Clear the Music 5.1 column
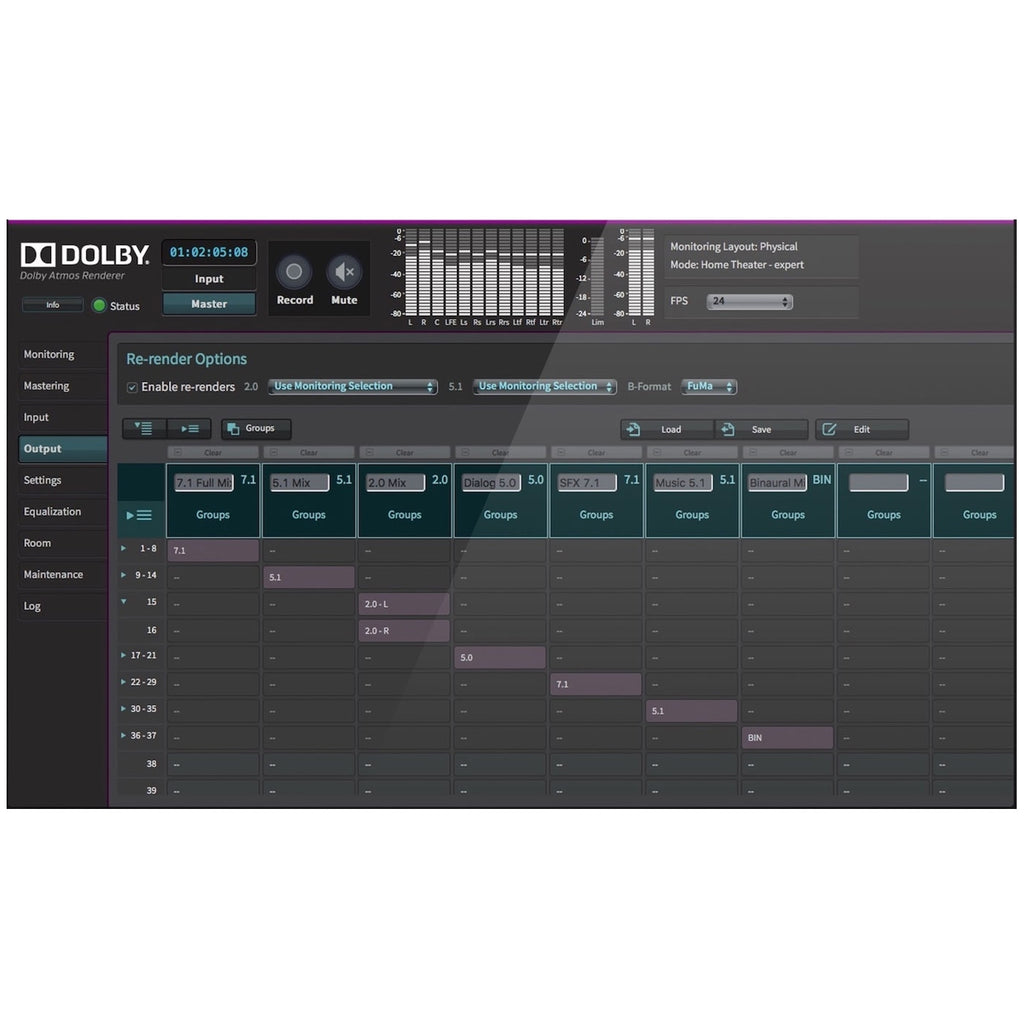Screen dimensions: 1024x1024 pyautogui.click(x=692, y=453)
